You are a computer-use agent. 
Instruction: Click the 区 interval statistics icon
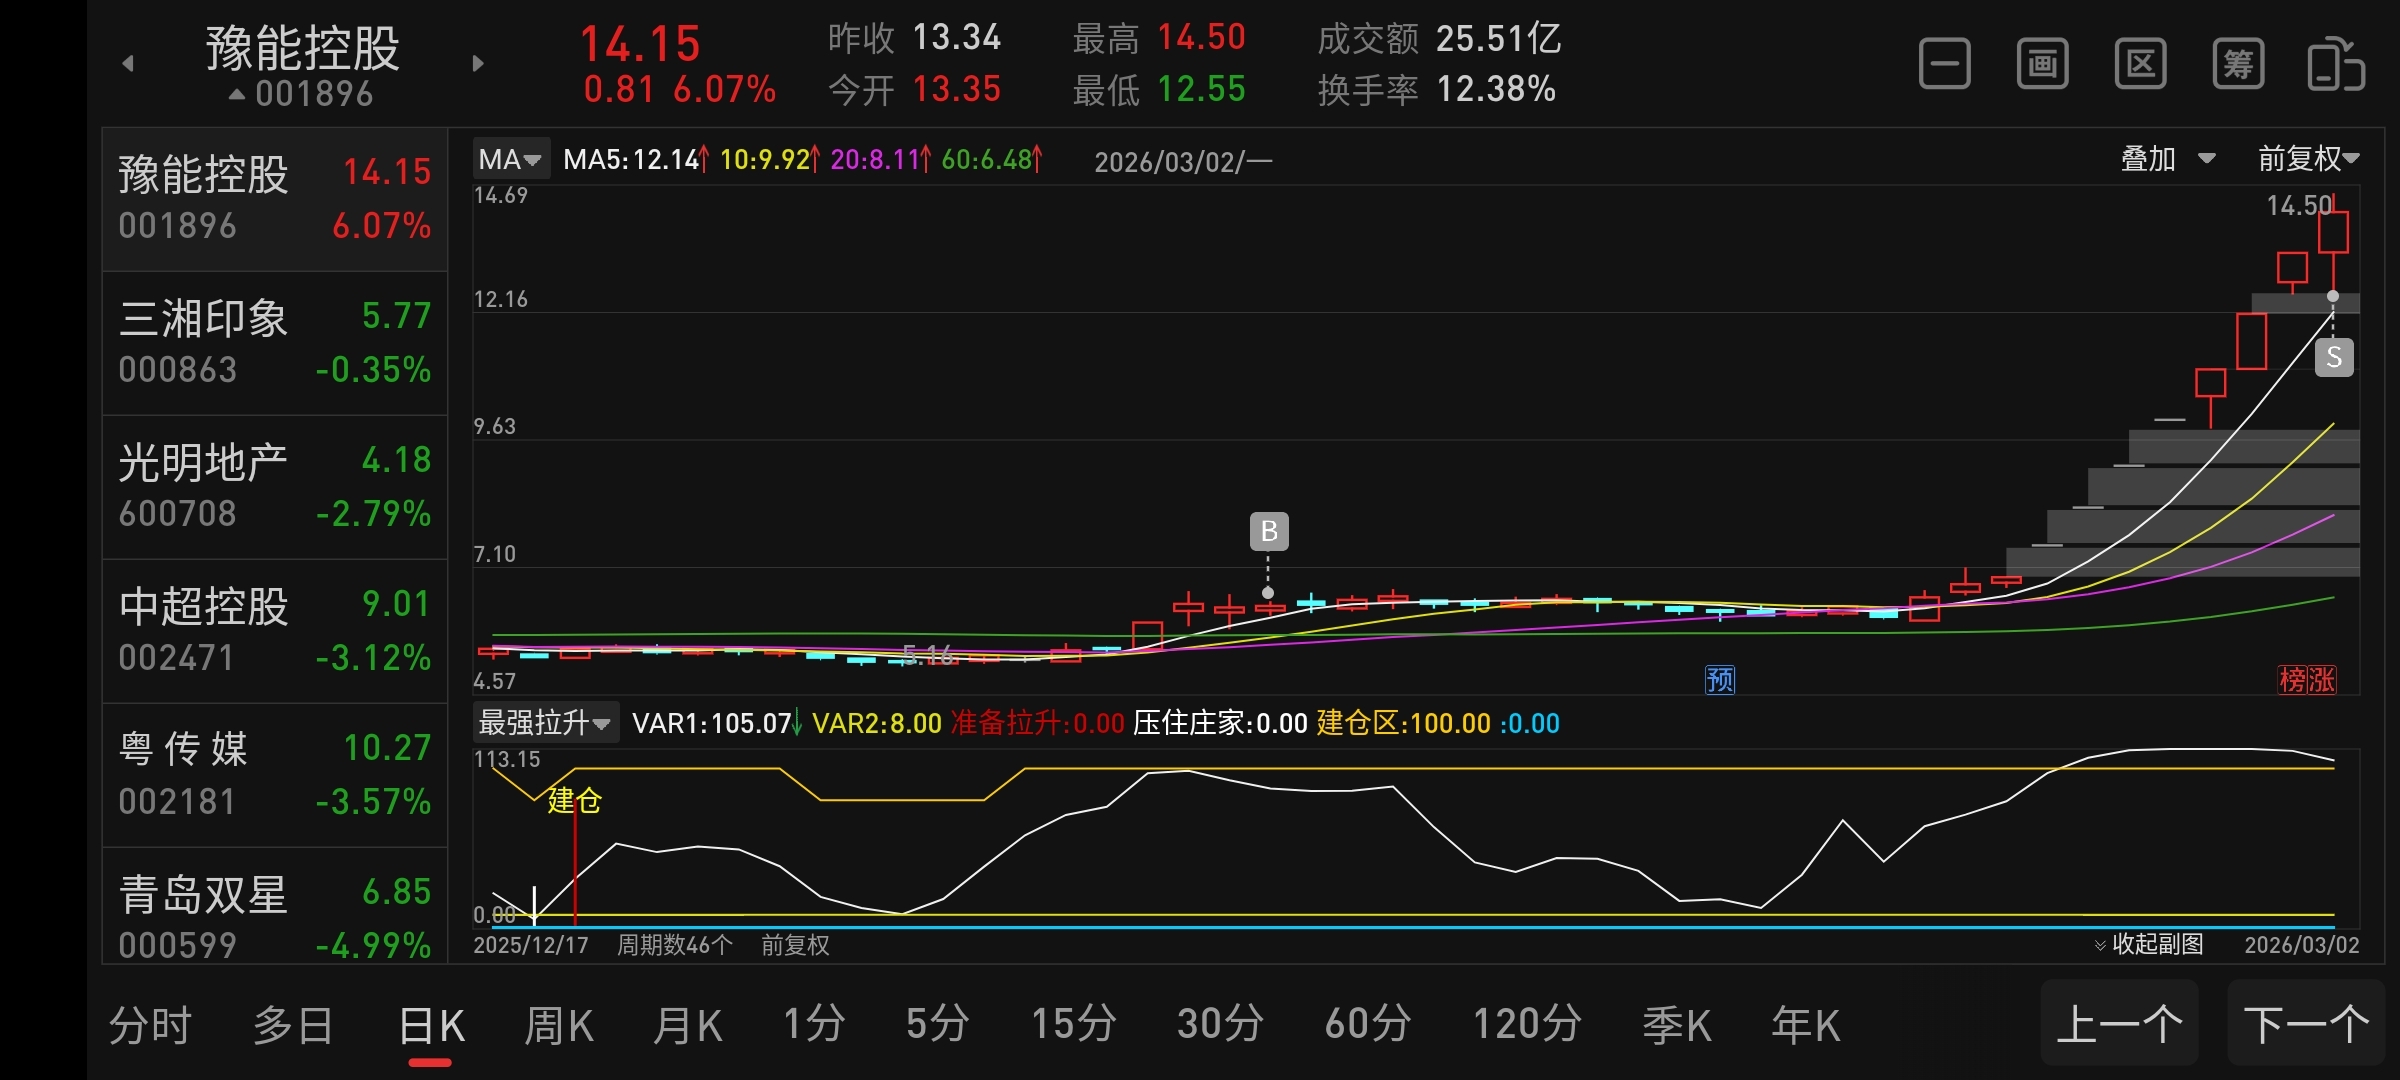coord(2140,65)
